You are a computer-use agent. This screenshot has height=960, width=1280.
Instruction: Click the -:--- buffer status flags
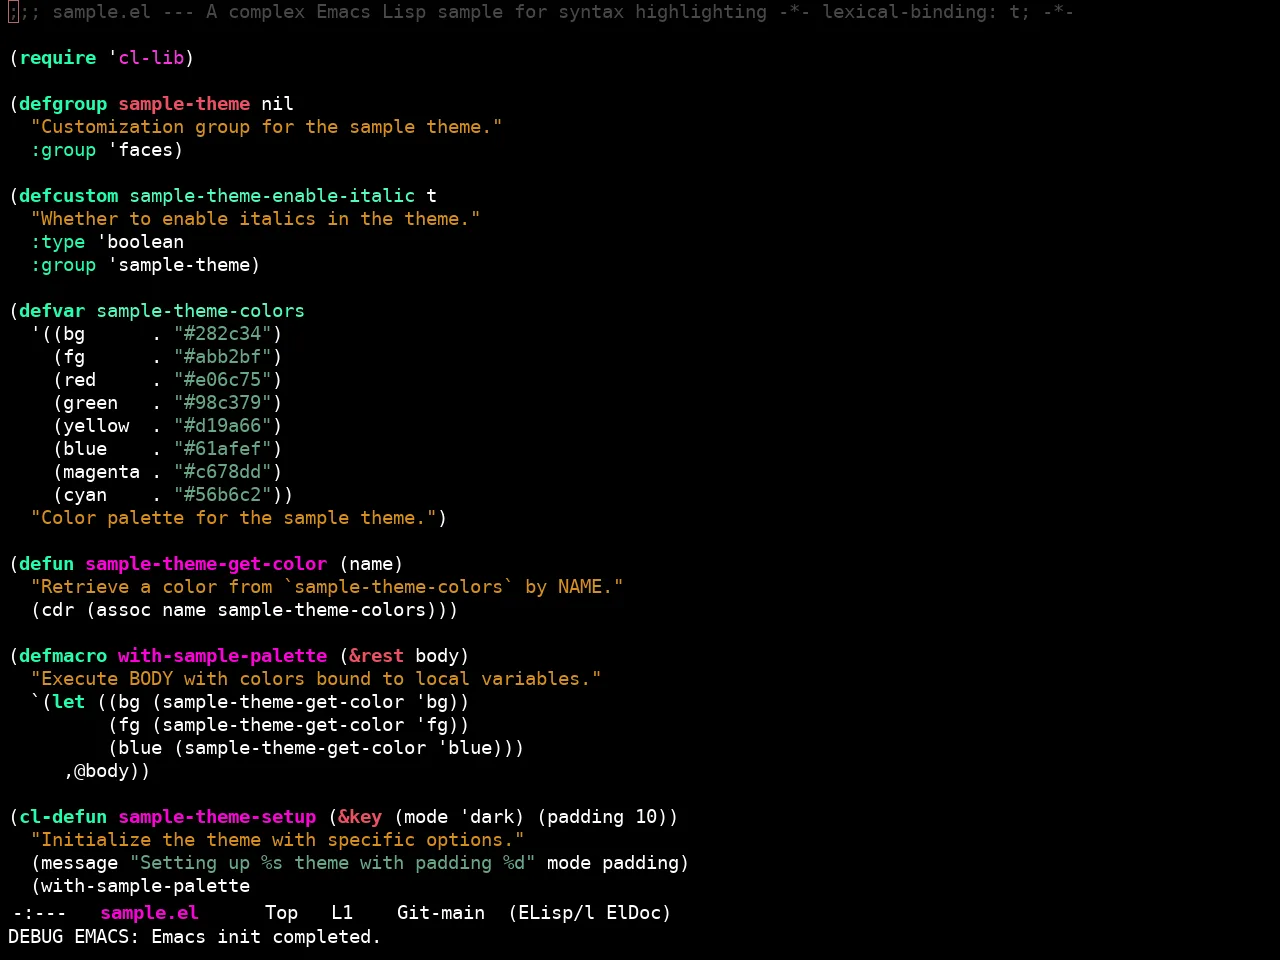[39, 913]
